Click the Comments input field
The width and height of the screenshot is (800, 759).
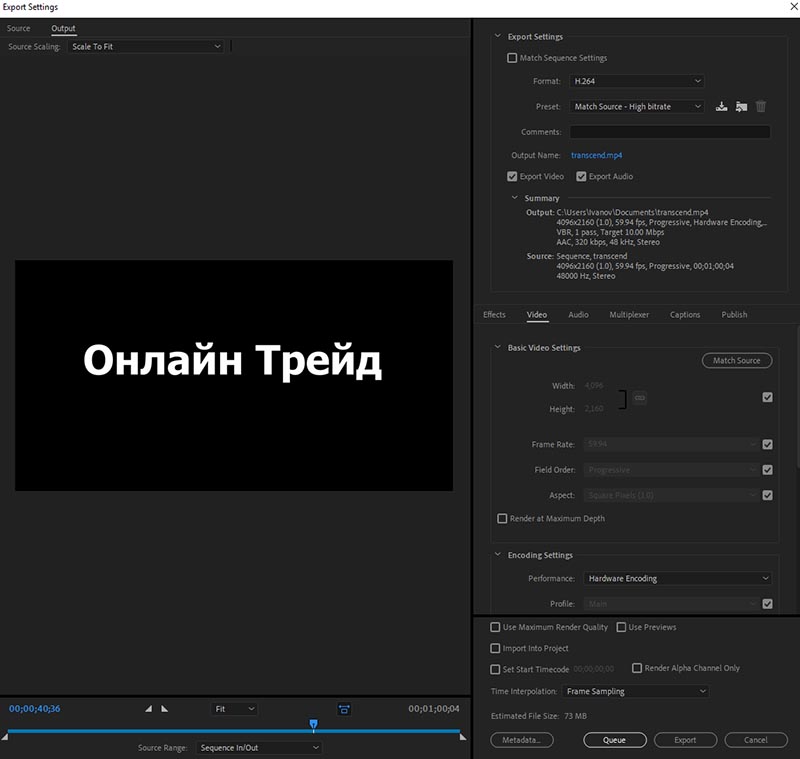point(669,132)
